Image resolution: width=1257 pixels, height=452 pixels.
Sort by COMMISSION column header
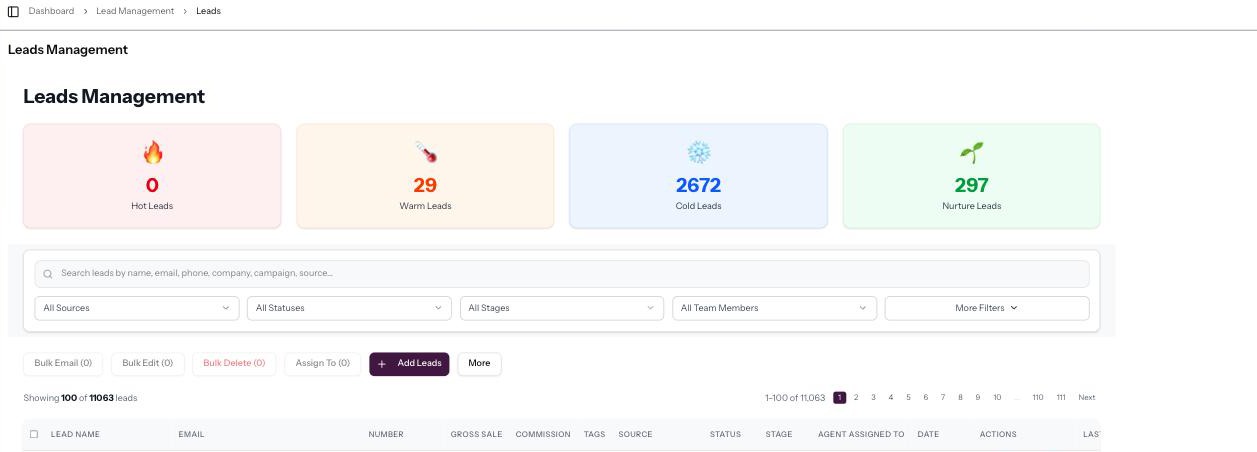pos(543,434)
